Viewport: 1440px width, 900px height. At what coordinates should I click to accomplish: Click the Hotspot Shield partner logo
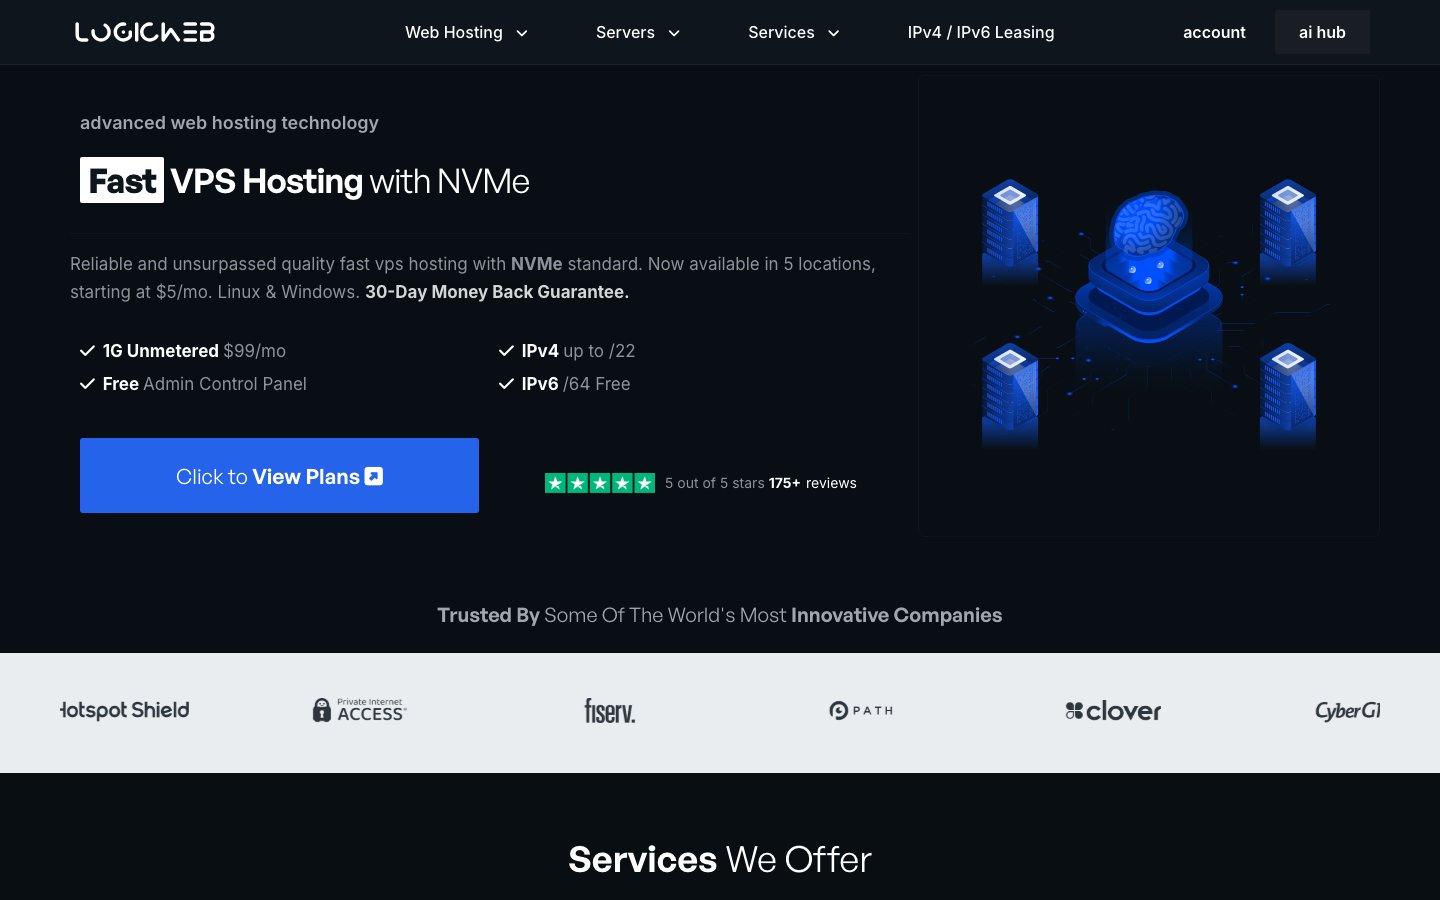125,710
